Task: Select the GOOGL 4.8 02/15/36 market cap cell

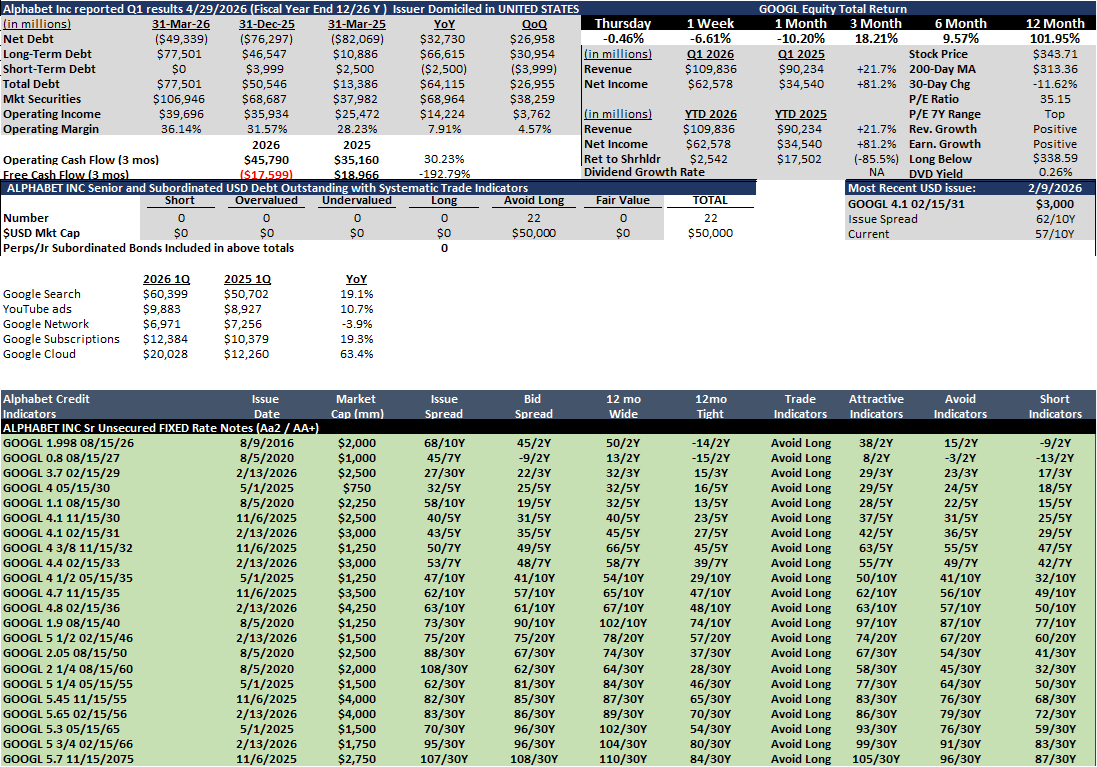Action: 356,608
